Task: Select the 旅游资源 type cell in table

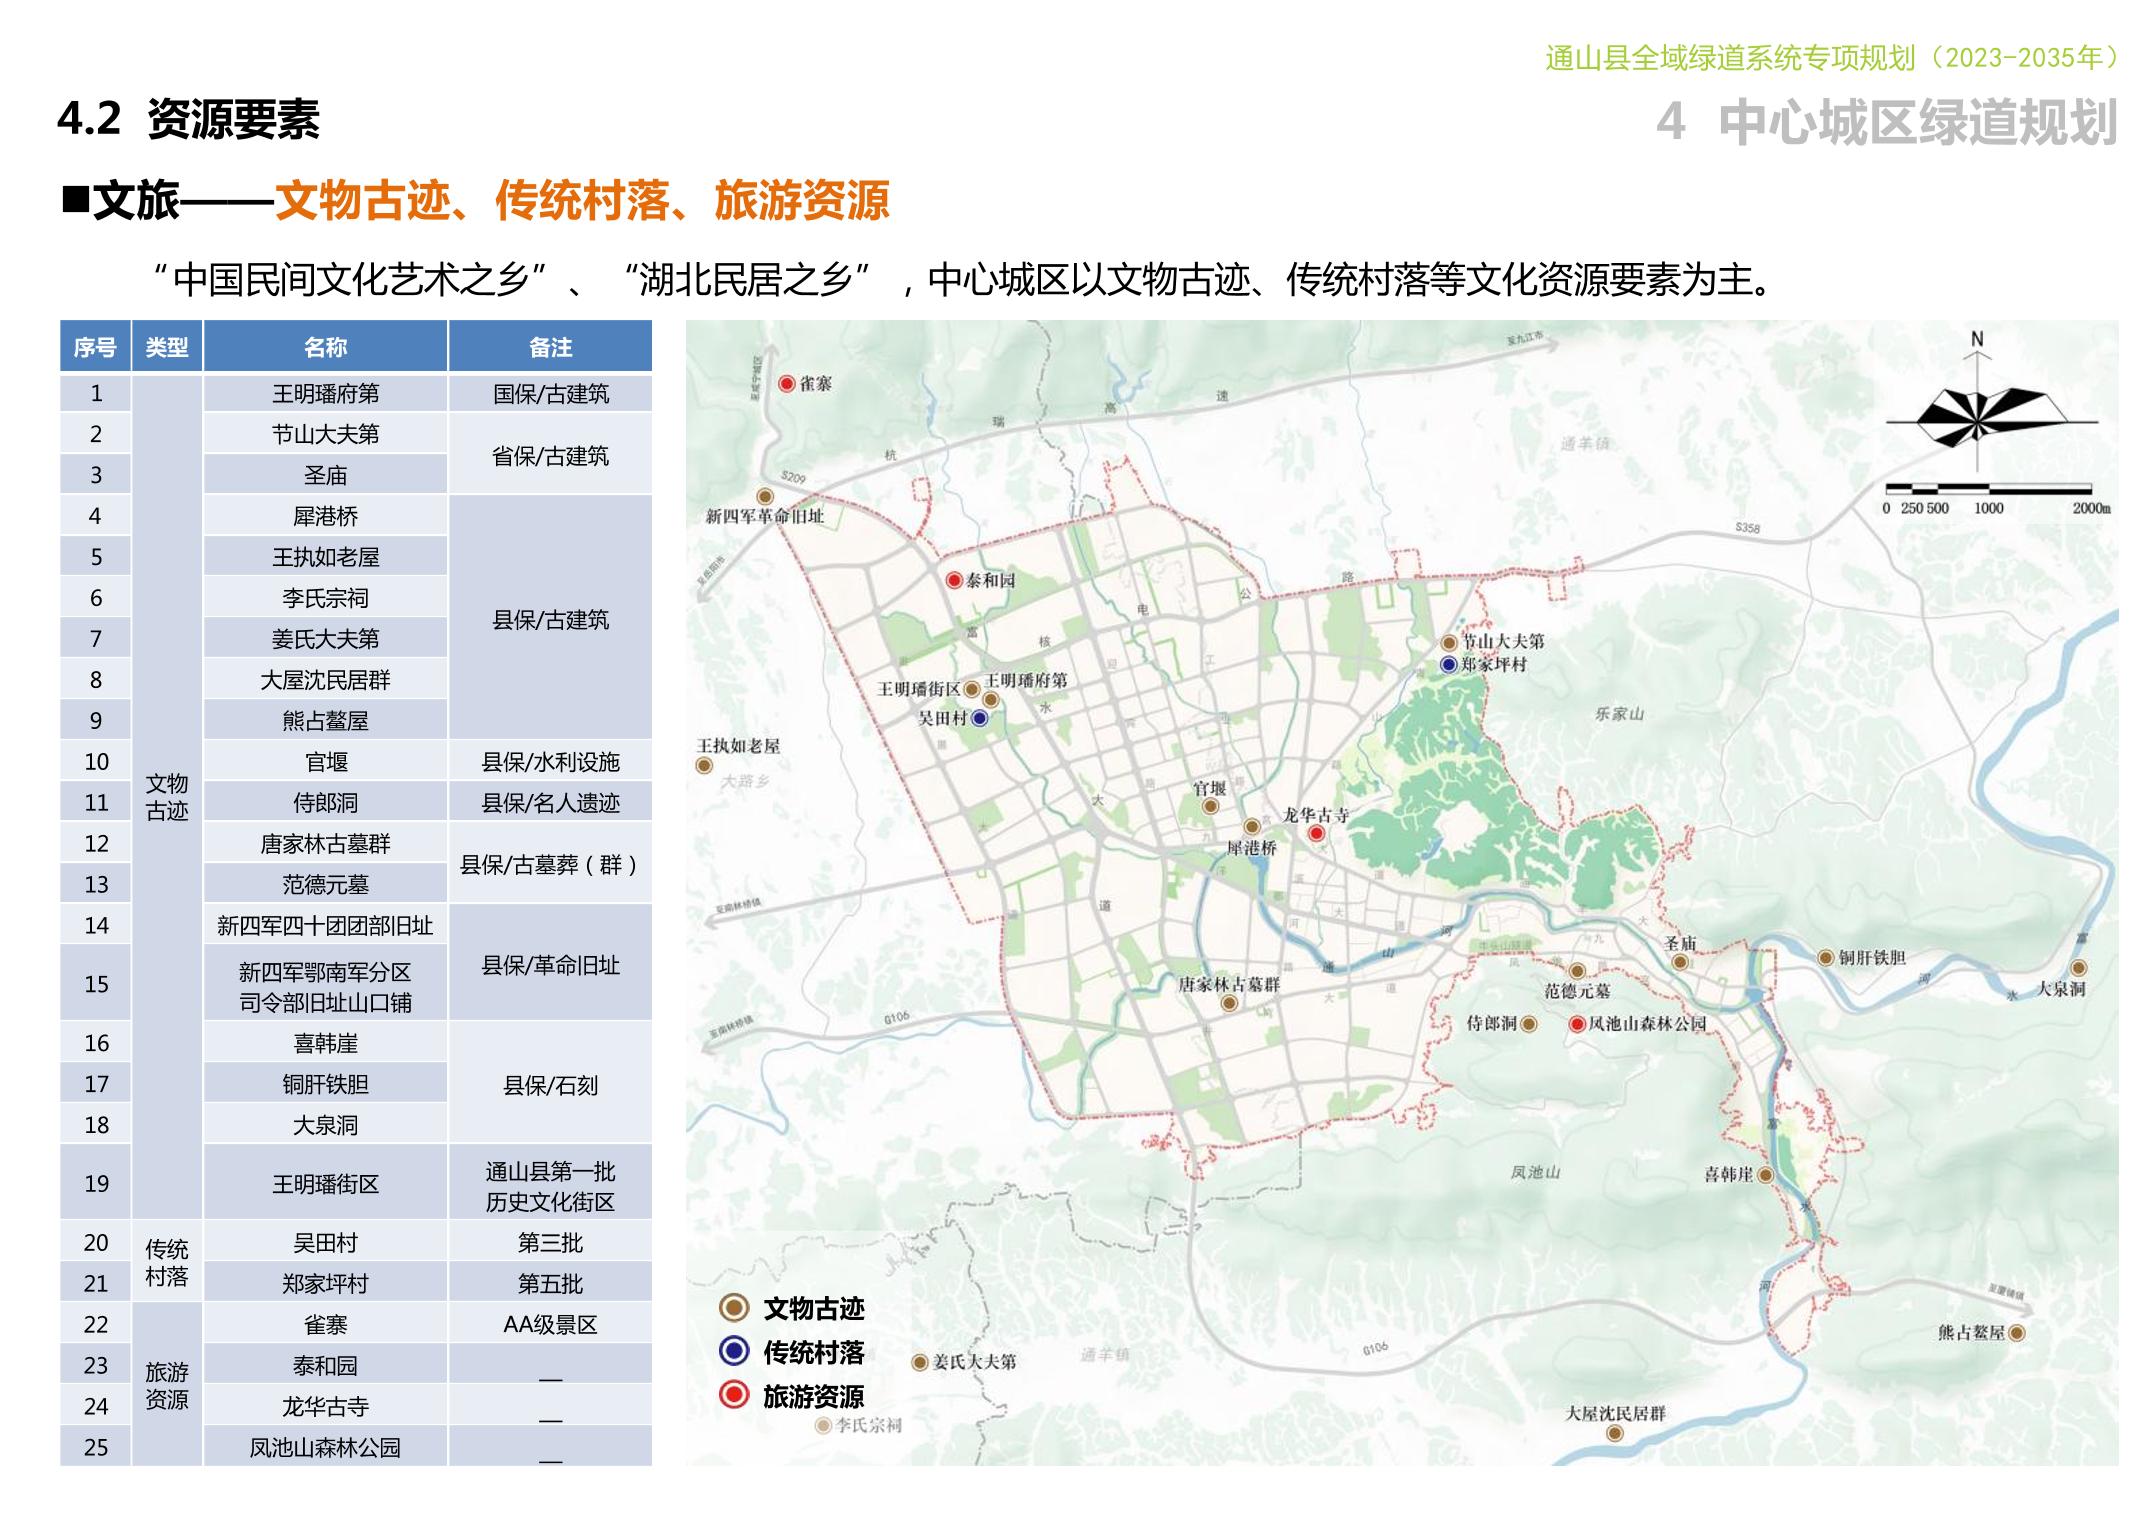Action: click(167, 1385)
